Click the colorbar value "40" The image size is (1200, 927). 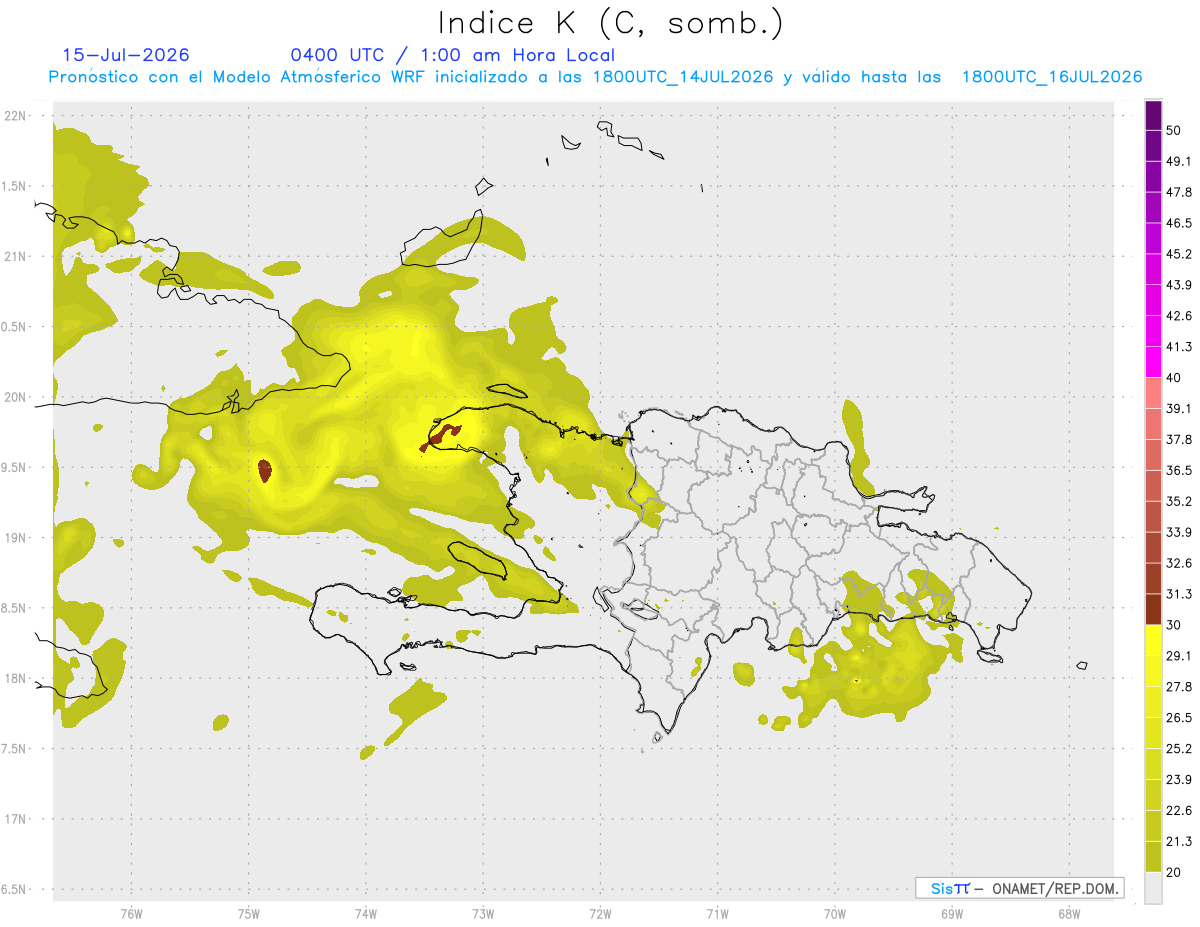tap(1174, 377)
